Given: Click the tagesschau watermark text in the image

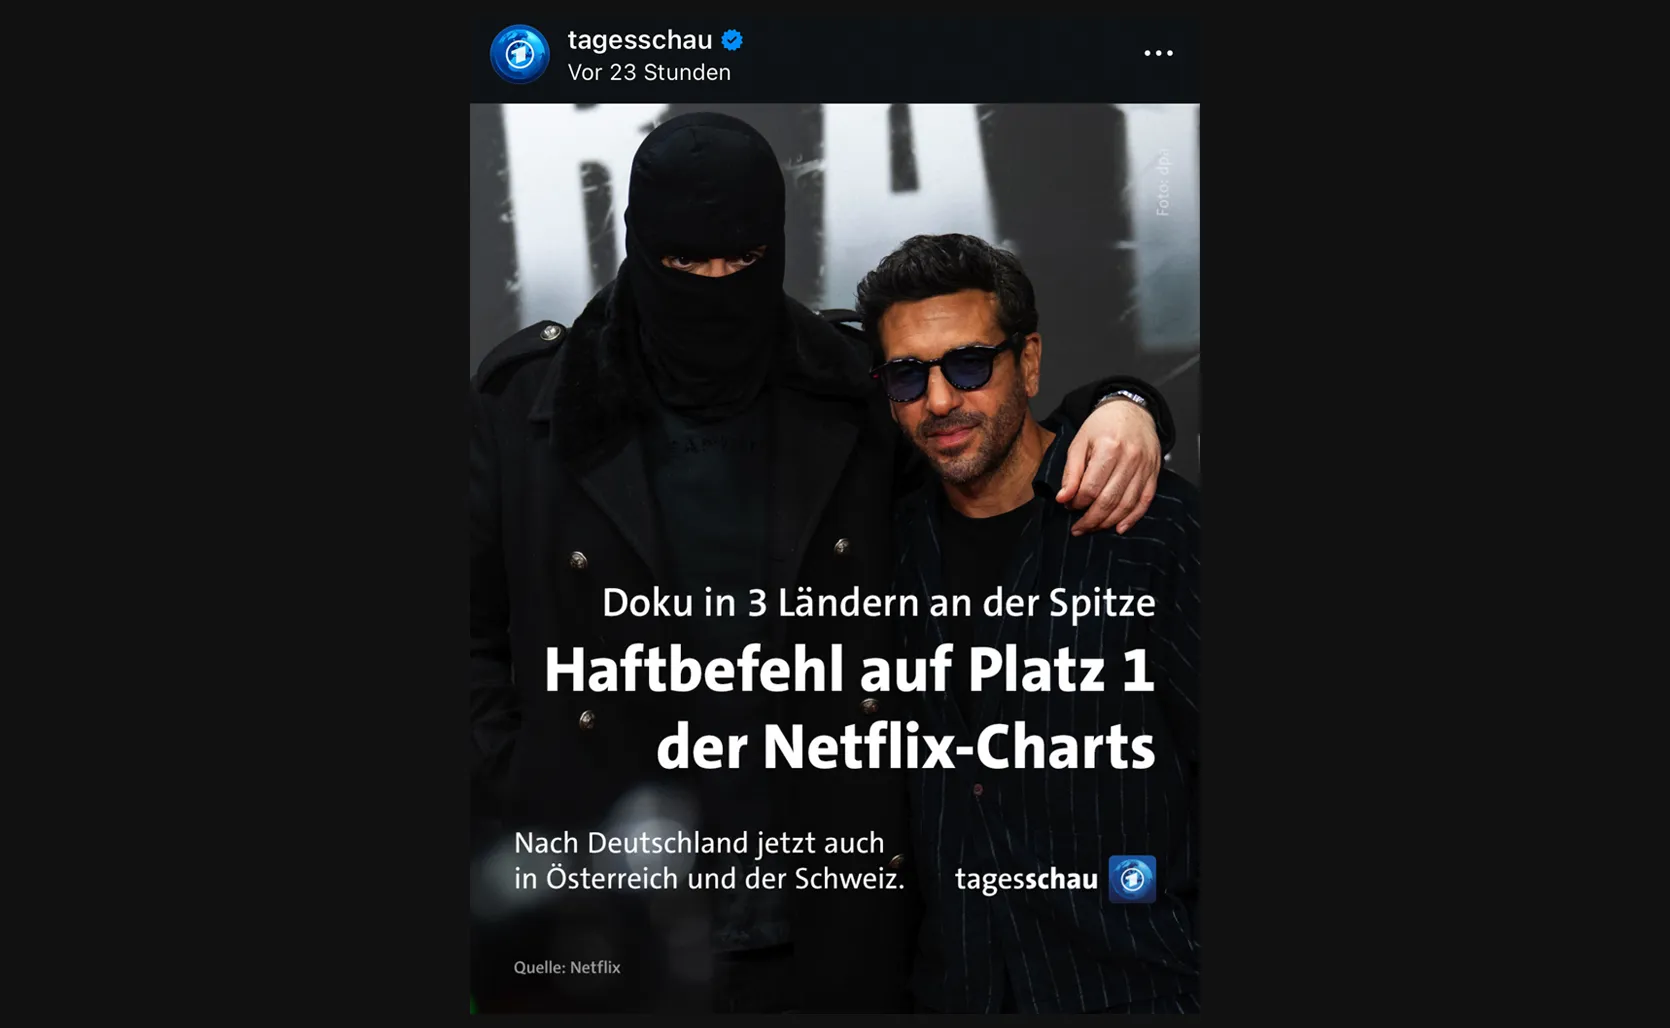Looking at the screenshot, I should coord(1026,880).
